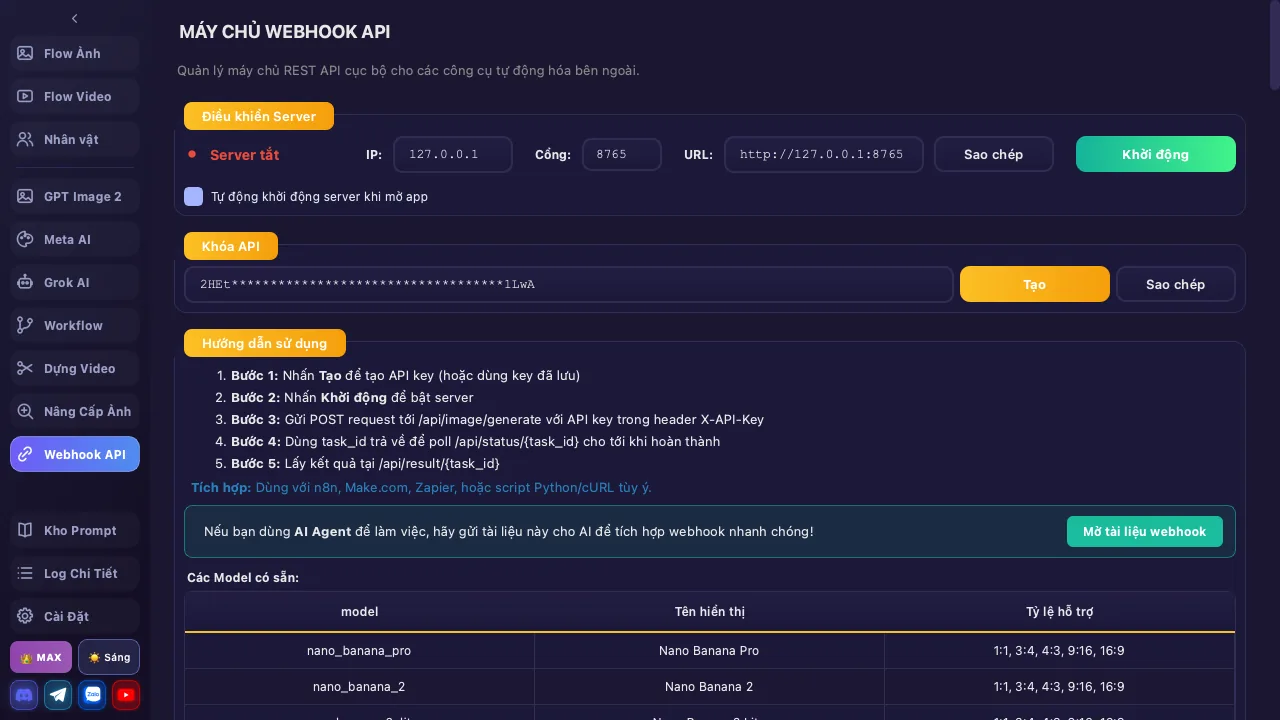
Task: Click the 'Bước 3' POST request line
Action: pyautogui.click(x=498, y=420)
